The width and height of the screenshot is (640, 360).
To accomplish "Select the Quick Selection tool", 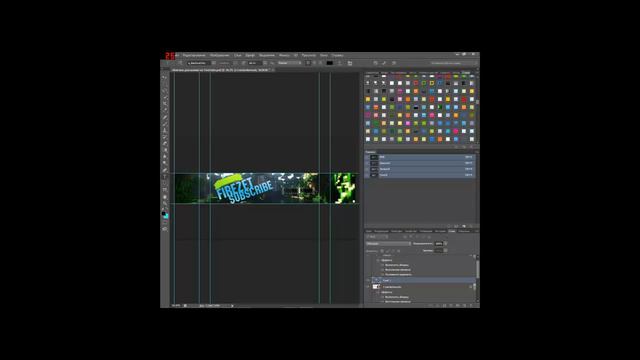I will [x=165, y=98].
